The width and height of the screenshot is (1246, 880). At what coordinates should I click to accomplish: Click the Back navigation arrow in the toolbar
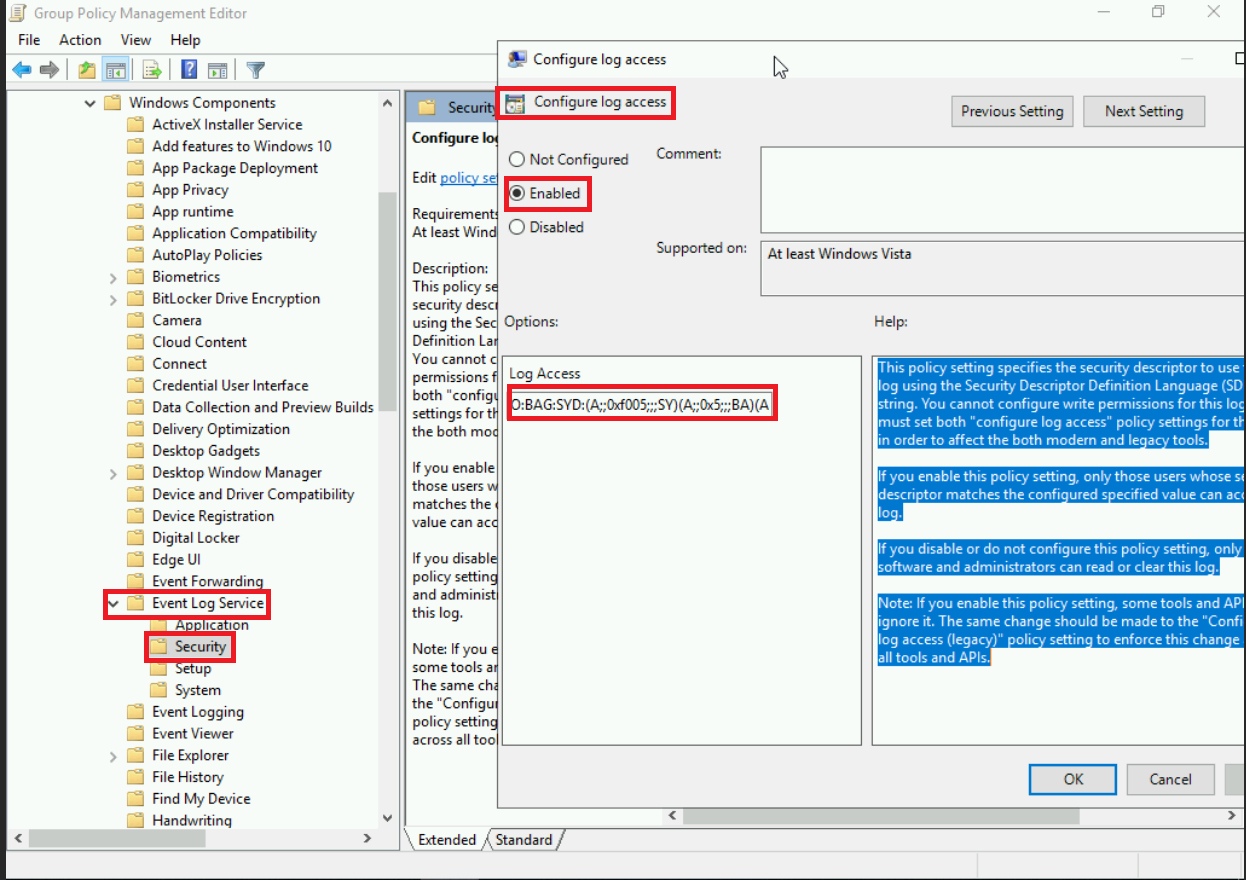pyautogui.click(x=21, y=69)
